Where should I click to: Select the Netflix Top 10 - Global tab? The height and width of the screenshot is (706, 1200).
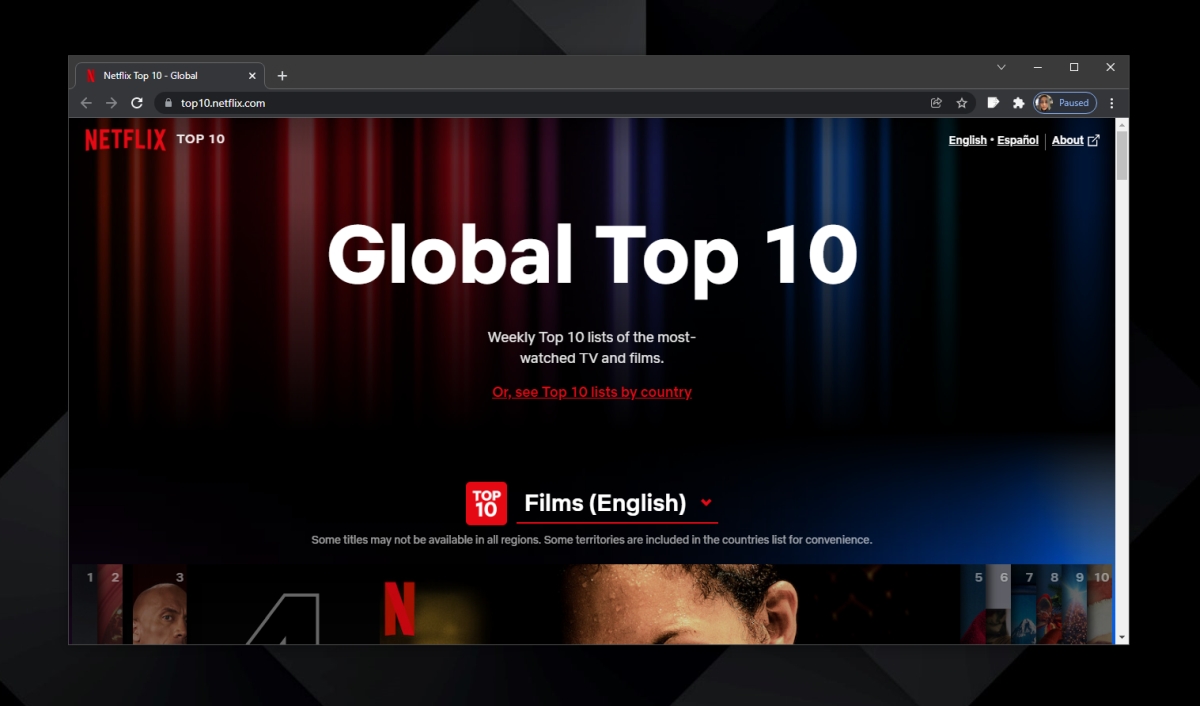[170, 76]
